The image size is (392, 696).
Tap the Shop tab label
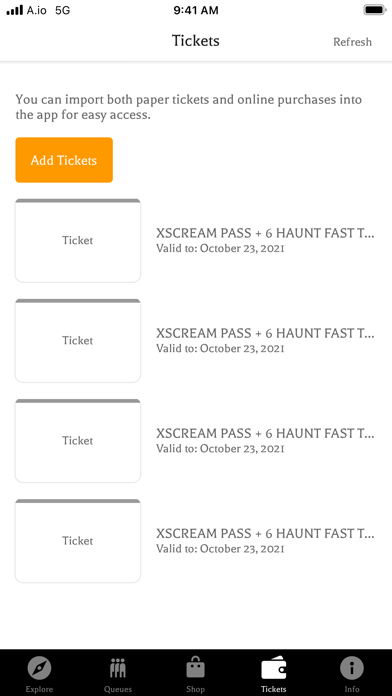click(195, 689)
